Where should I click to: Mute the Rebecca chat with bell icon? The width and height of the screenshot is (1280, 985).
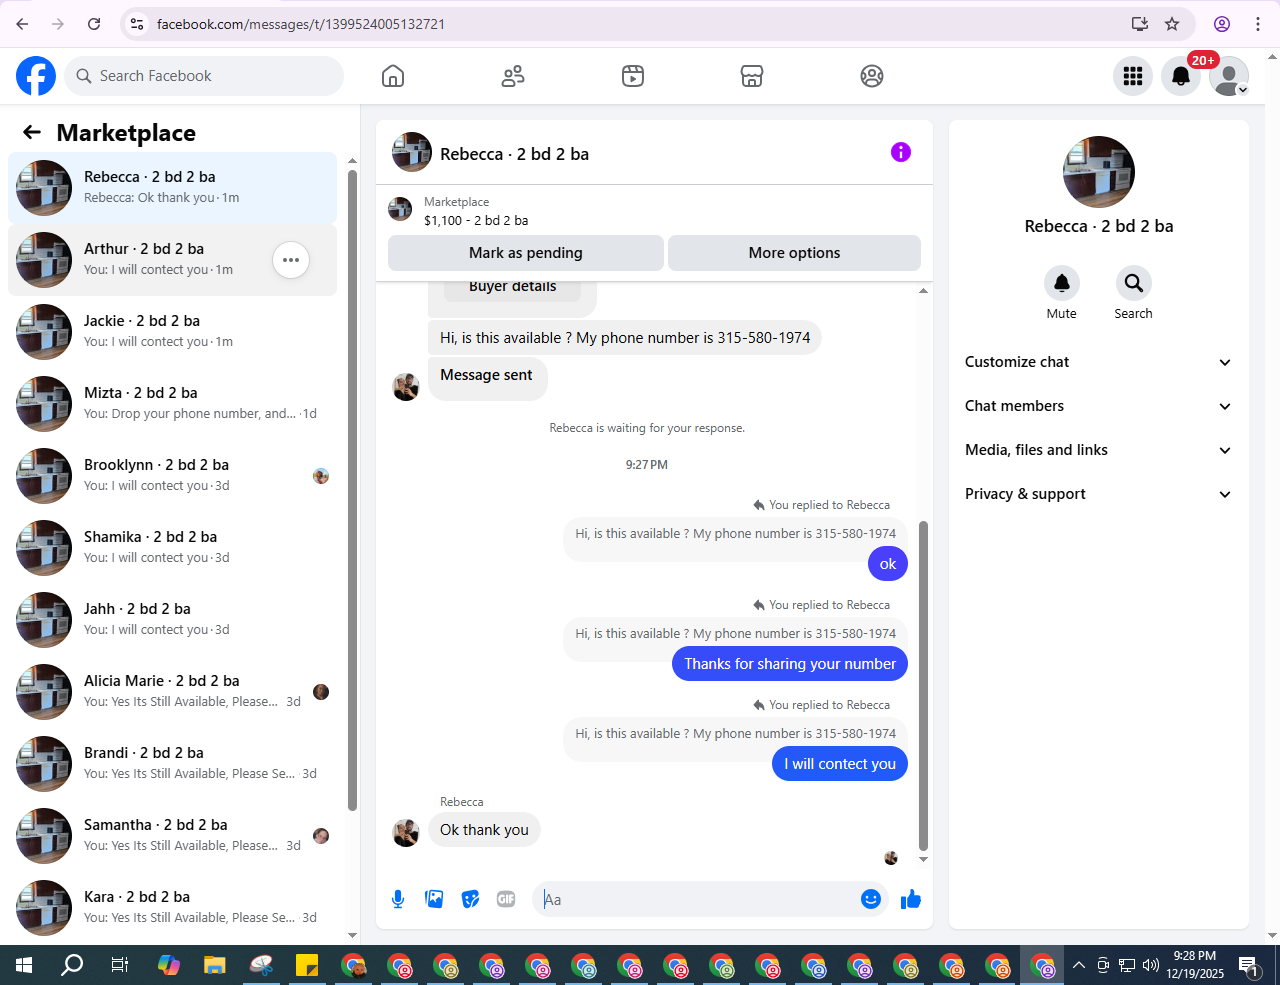pyautogui.click(x=1062, y=283)
